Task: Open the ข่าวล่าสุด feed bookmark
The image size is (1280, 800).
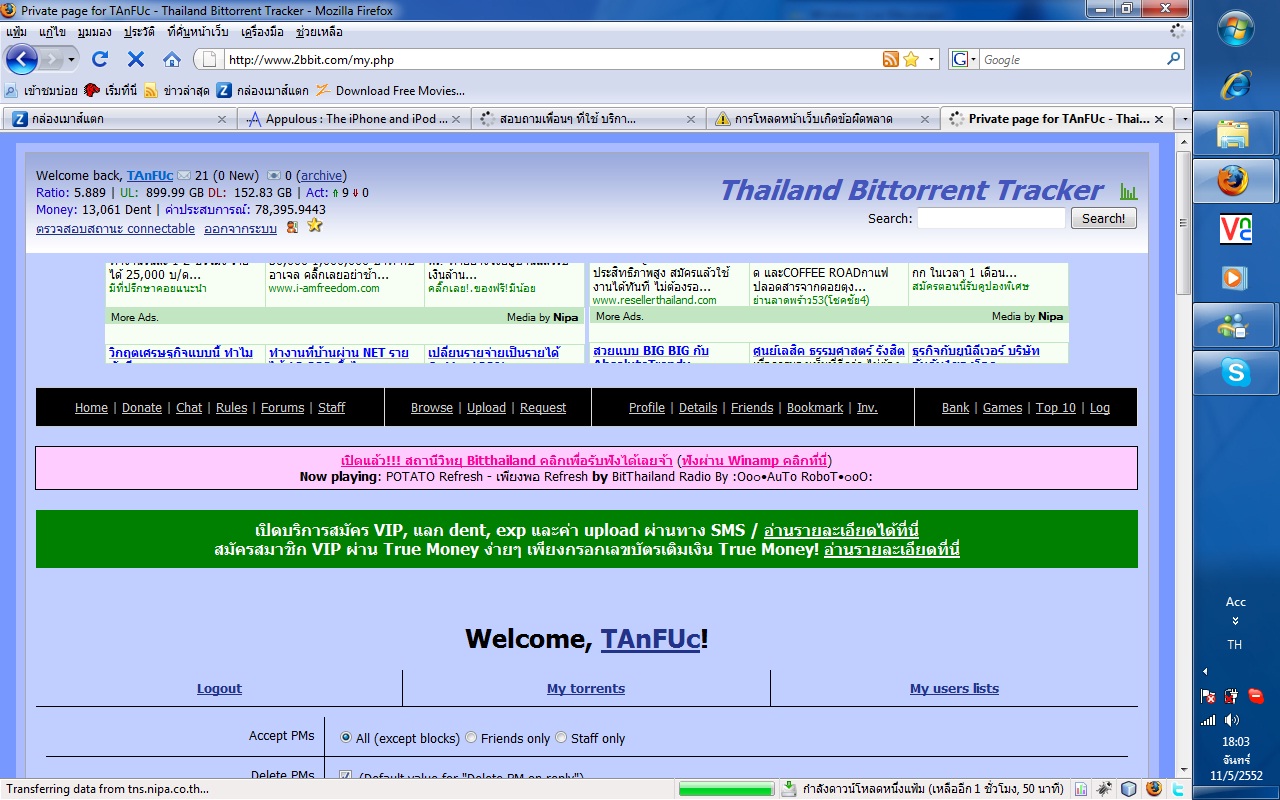Action: 176,90
